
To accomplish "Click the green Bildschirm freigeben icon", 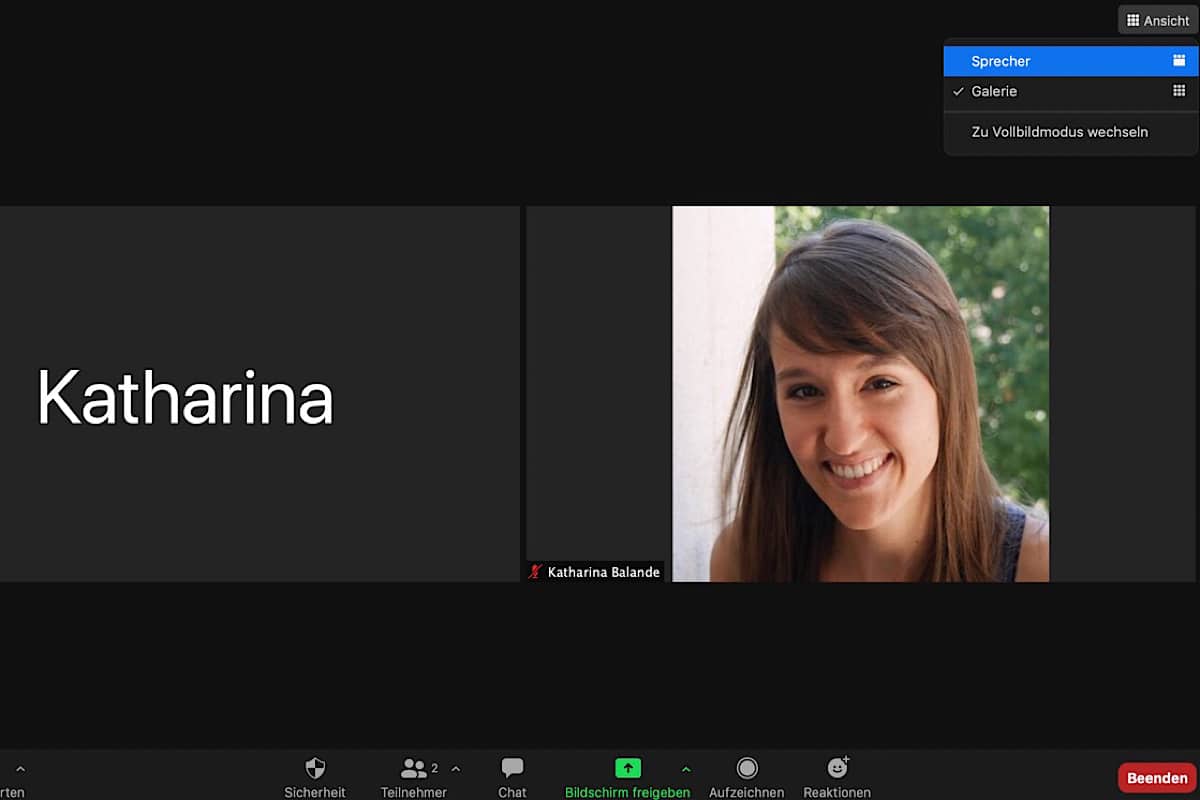I will [627, 768].
